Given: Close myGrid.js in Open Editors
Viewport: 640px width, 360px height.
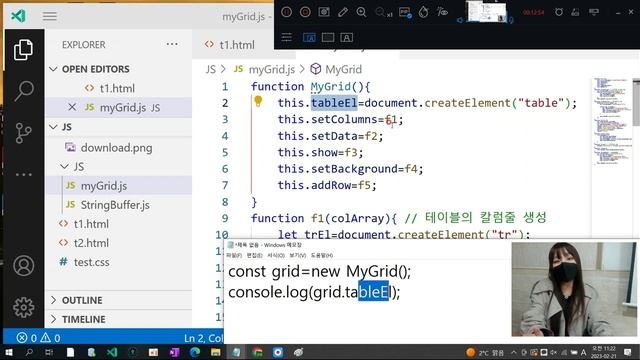Looking at the screenshot, I should pyautogui.click(x=72, y=107).
